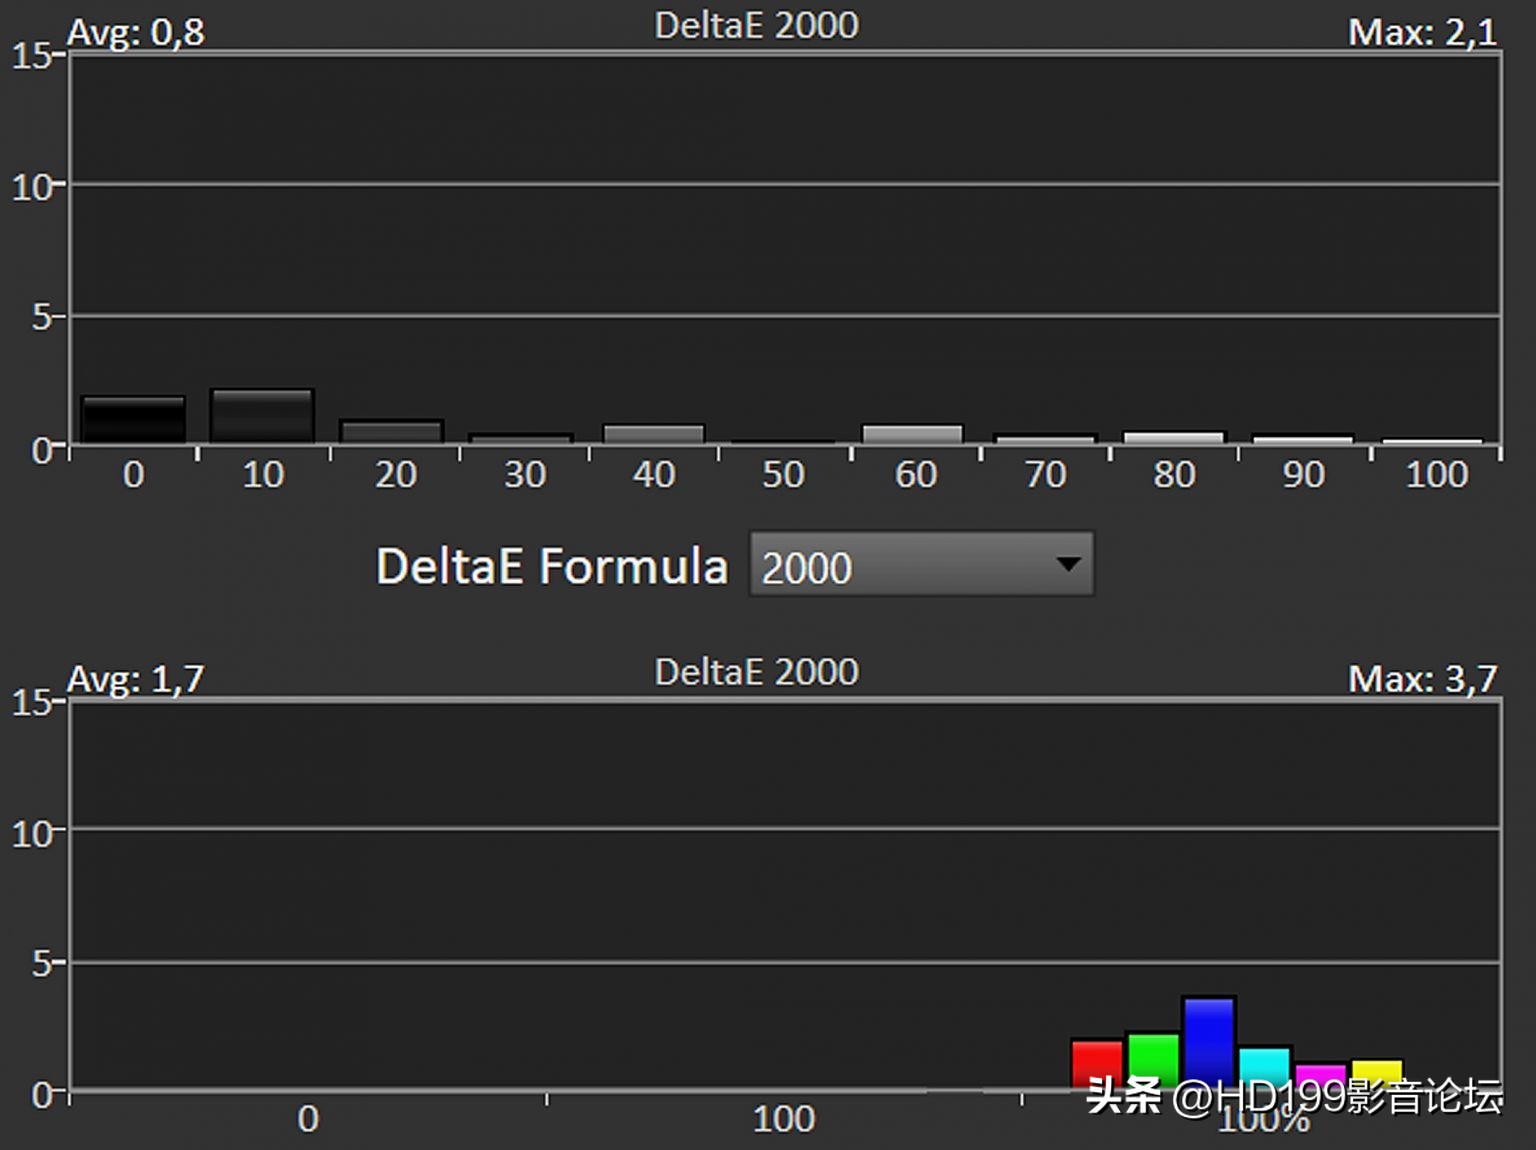Select the green color error bar

(x=1153, y=1058)
